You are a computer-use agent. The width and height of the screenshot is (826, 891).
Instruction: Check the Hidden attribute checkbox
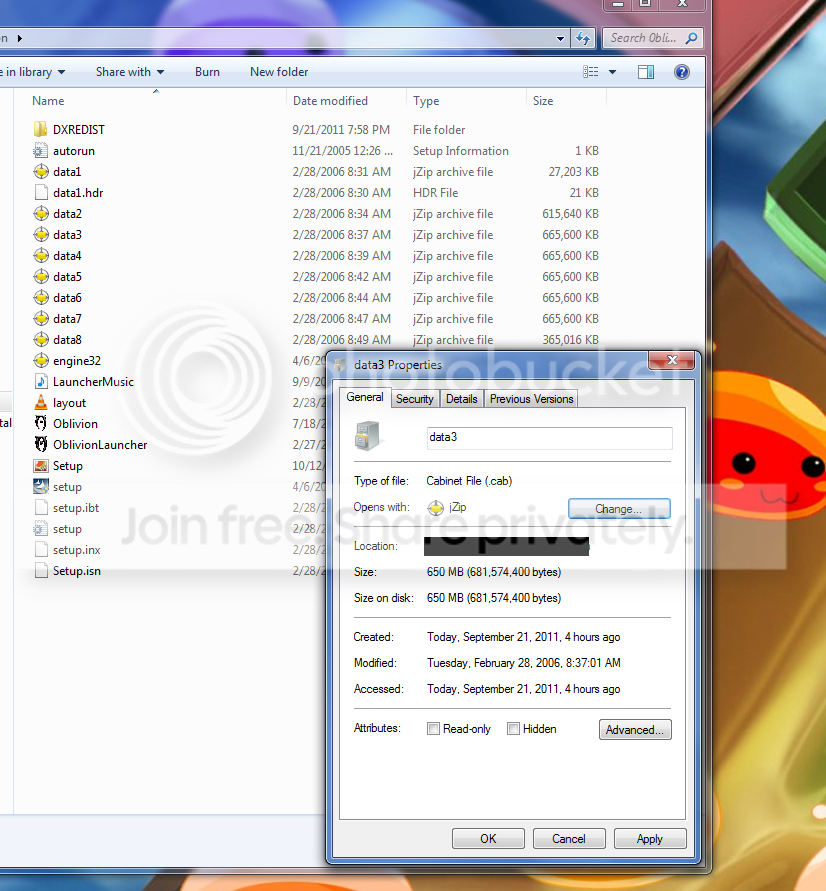[513, 728]
